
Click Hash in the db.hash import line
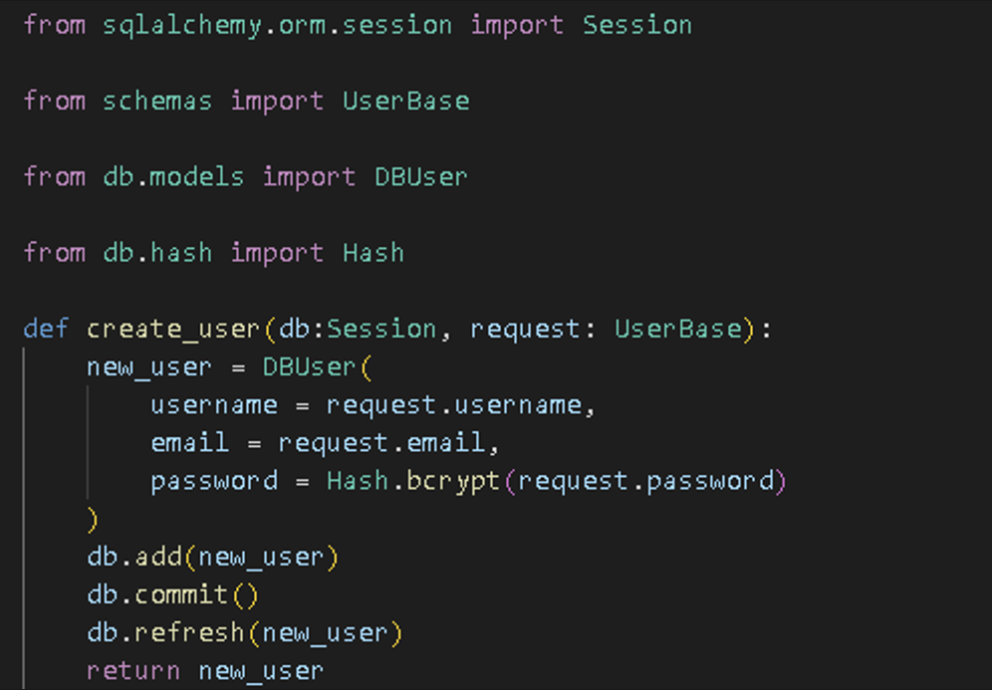[x=373, y=253]
